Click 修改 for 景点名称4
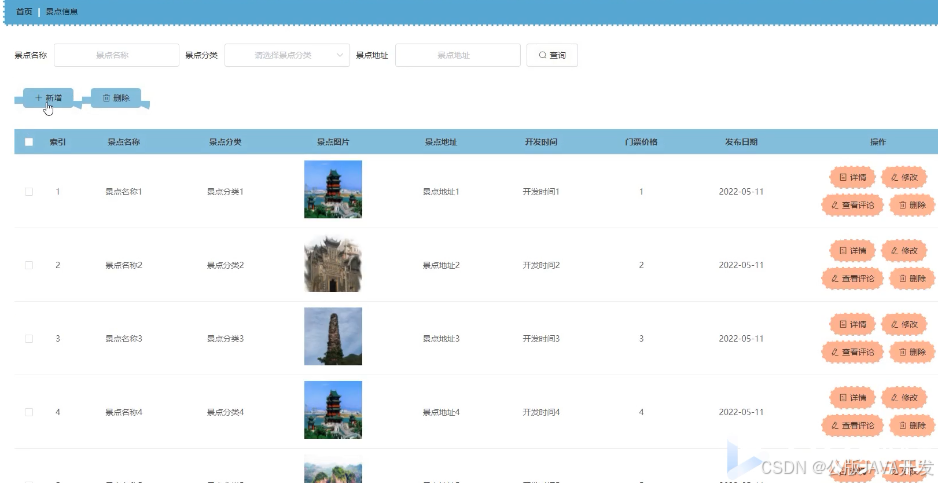The width and height of the screenshot is (938, 483). 904,397
